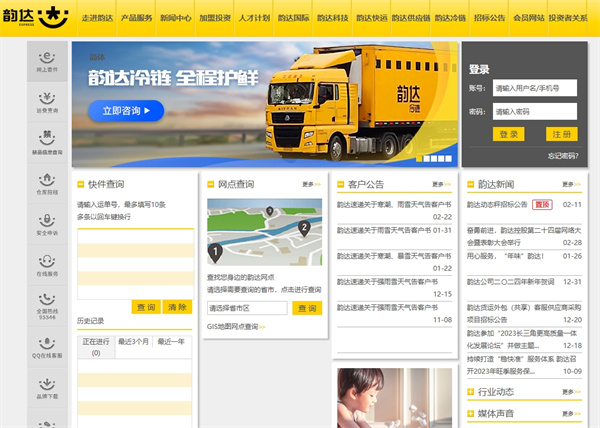Expand 行业动态 with its plus icon
The height and width of the screenshot is (428, 600).
[x=471, y=392]
